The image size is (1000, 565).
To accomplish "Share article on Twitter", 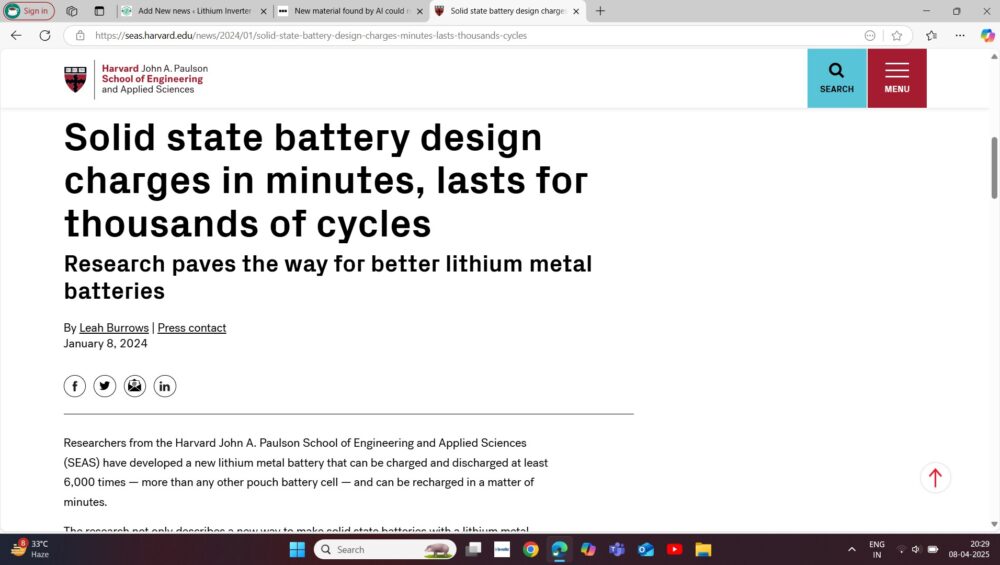I will (105, 386).
